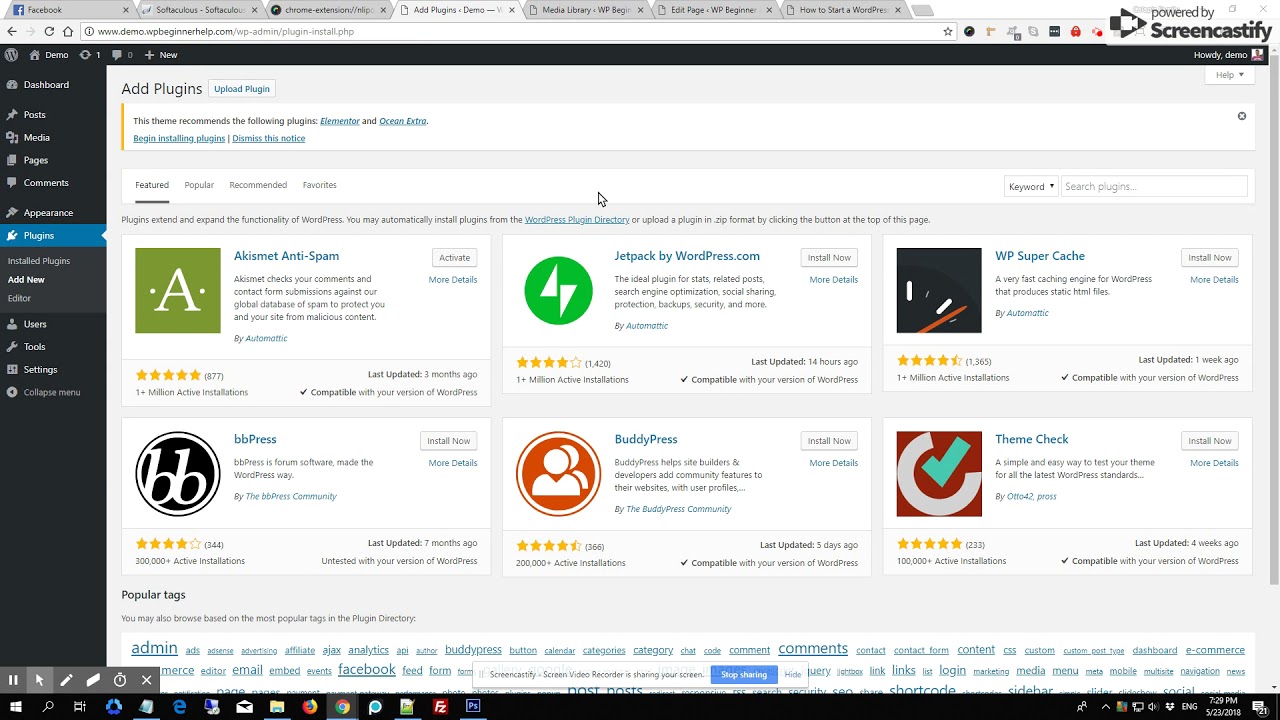
Task: Open the WordPress Plugin Directory link
Action: click(x=577, y=220)
